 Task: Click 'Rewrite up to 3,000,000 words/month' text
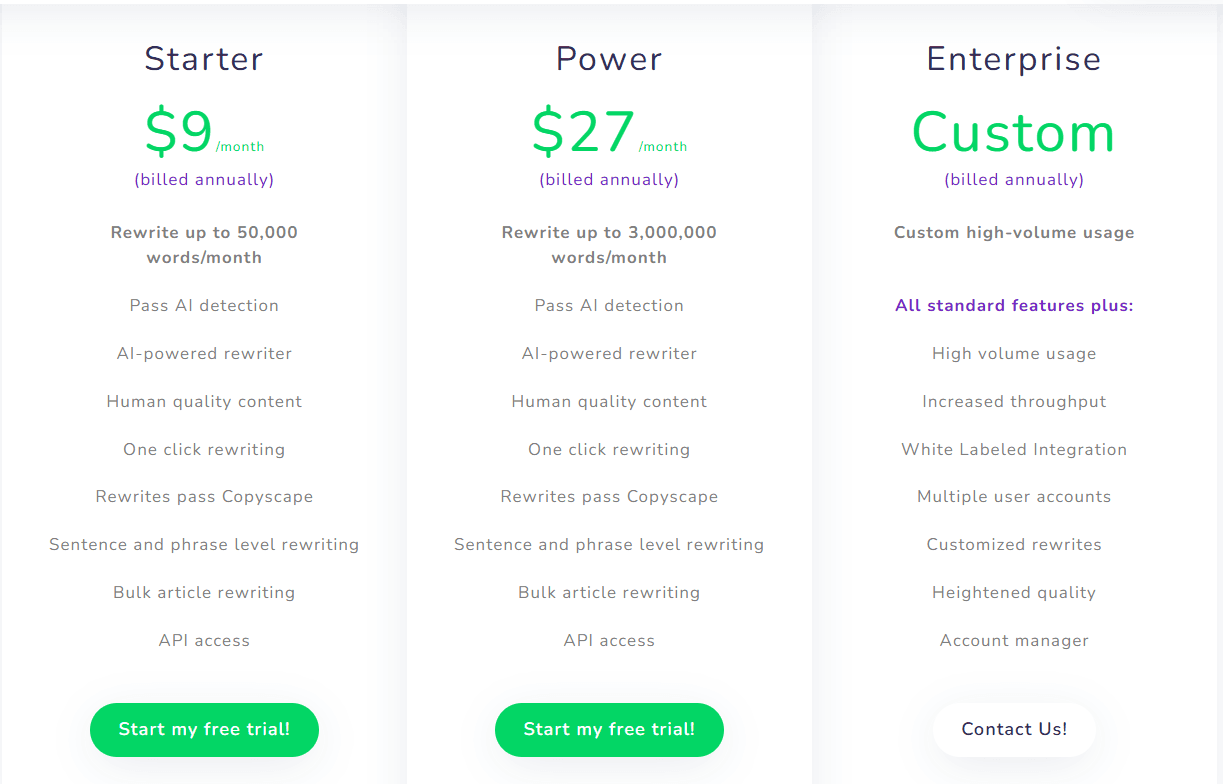pyautogui.click(x=609, y=244)
